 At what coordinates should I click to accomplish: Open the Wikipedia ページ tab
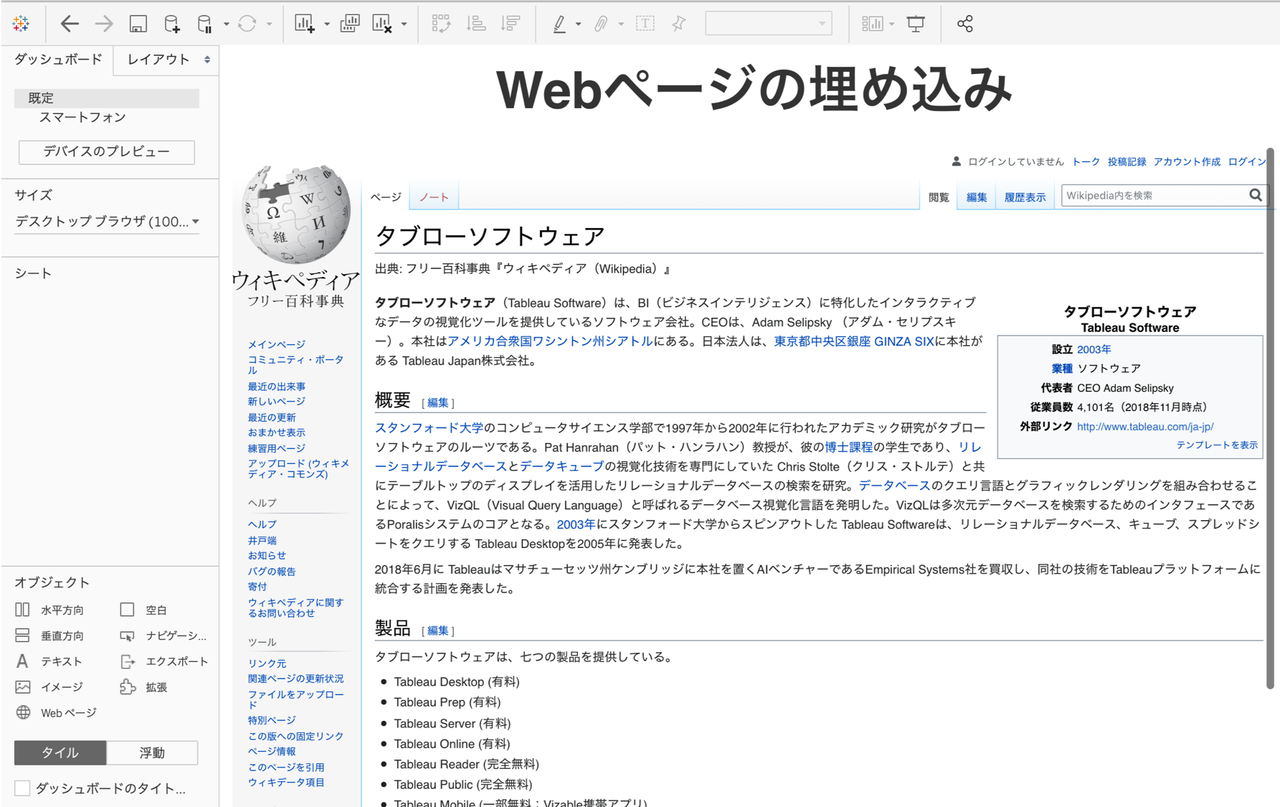point(386,197)
